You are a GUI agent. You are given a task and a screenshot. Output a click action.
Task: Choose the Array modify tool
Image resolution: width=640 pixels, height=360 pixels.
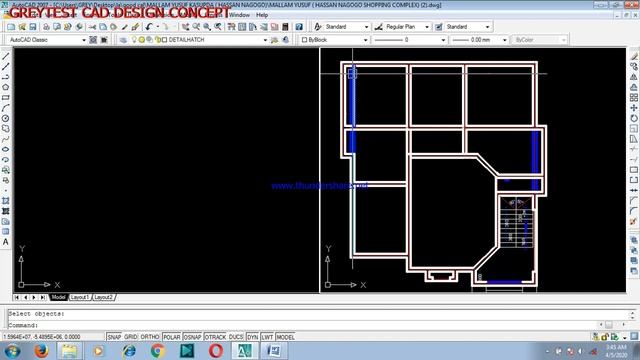tap(634, 98)
